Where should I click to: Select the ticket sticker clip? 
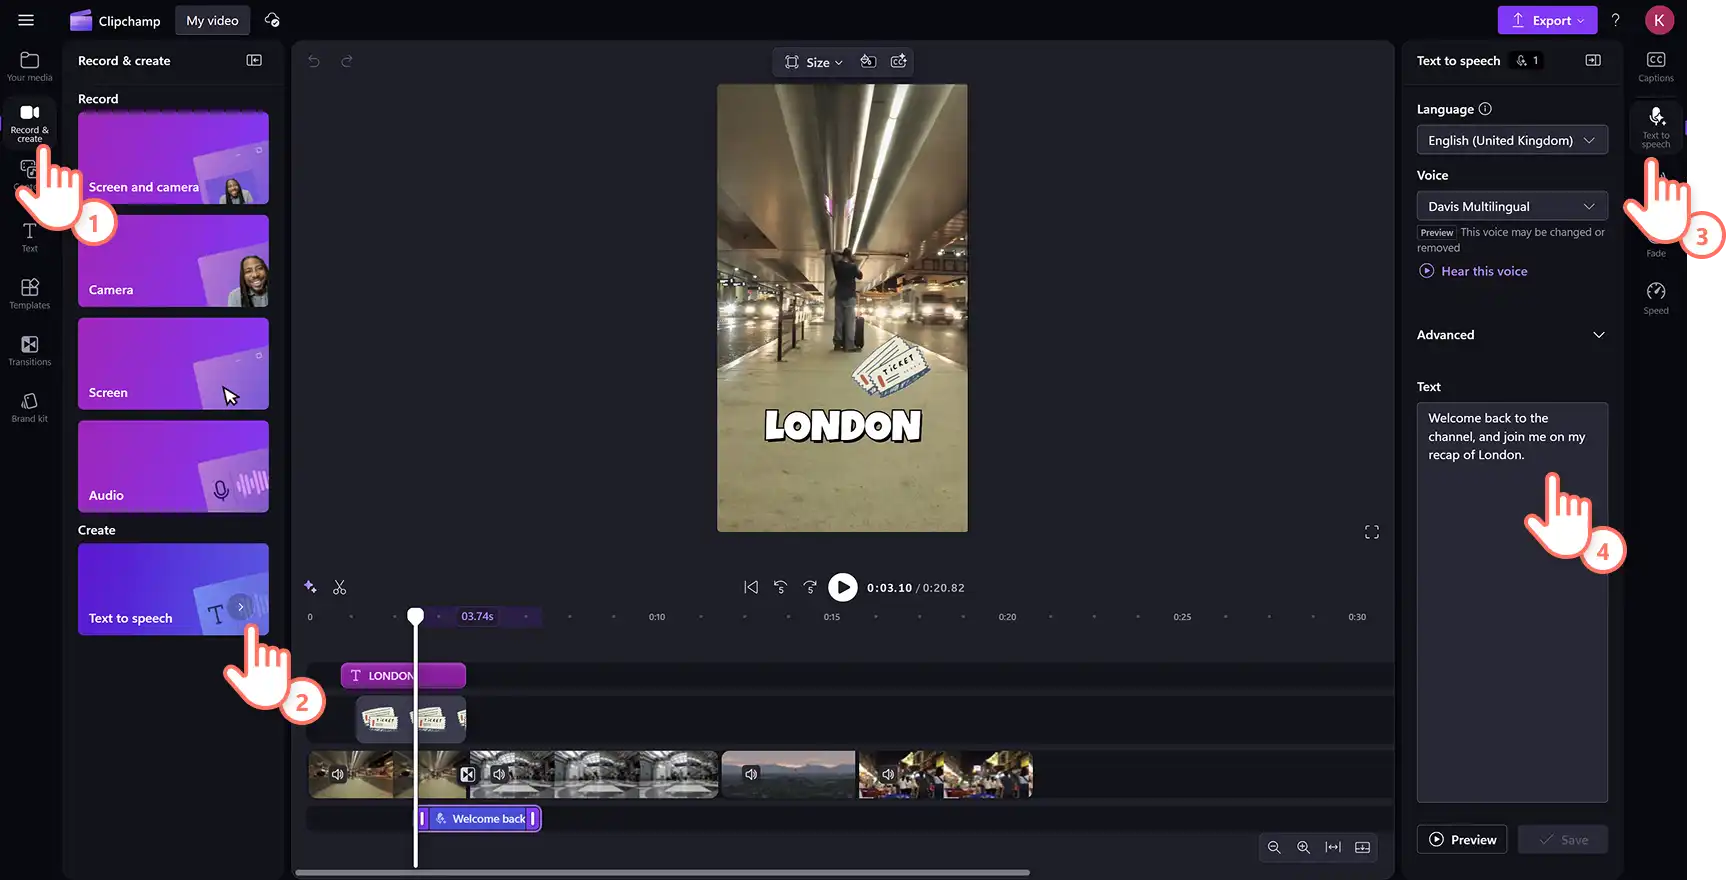pos(411,719)
